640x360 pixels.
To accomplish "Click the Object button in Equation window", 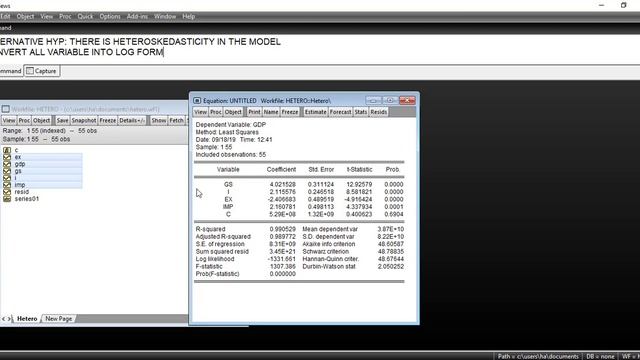I will [x=233, y=112].
